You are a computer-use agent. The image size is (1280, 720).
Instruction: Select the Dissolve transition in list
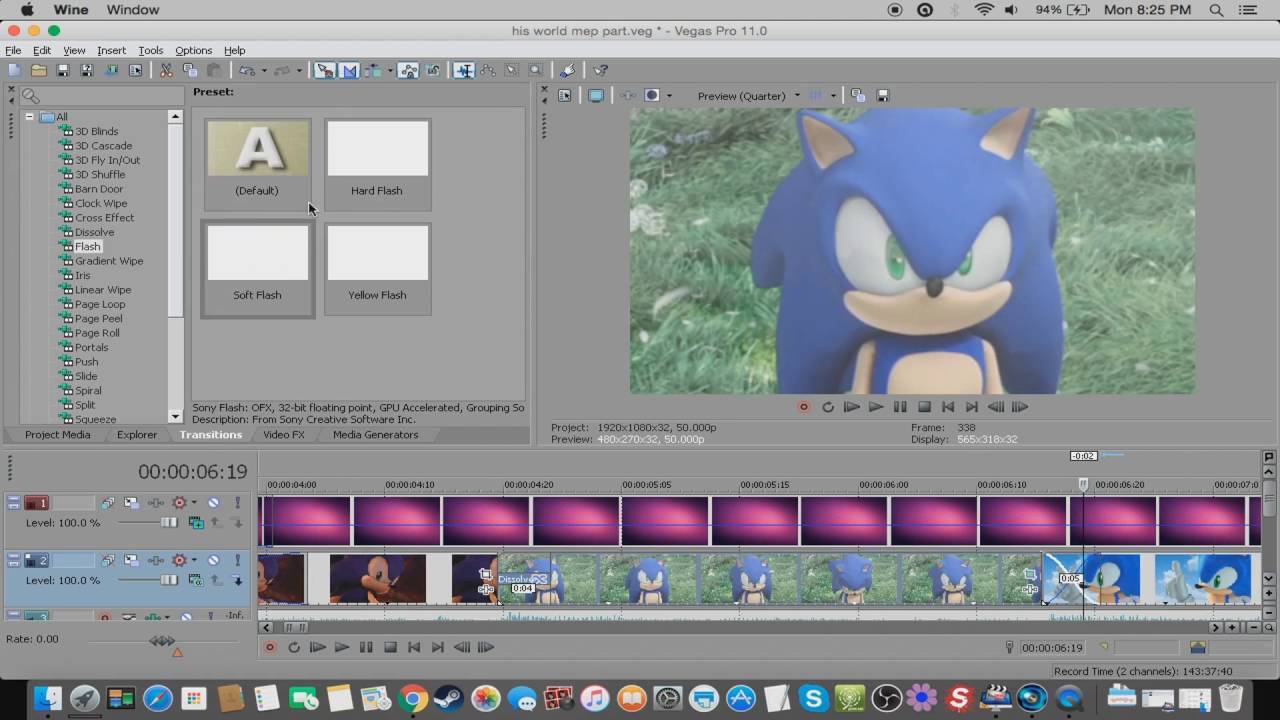point(94,232)
